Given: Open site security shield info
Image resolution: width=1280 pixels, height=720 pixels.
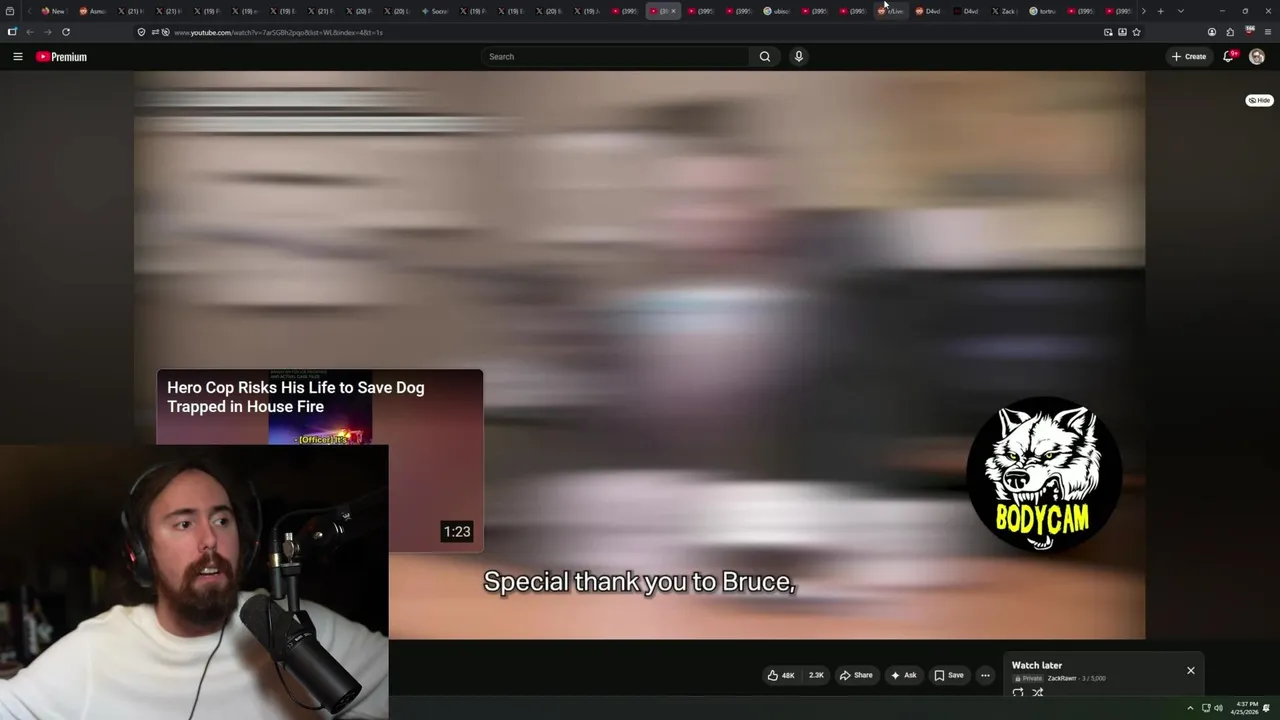Looking at the screenshot, I should coord(142,32).
